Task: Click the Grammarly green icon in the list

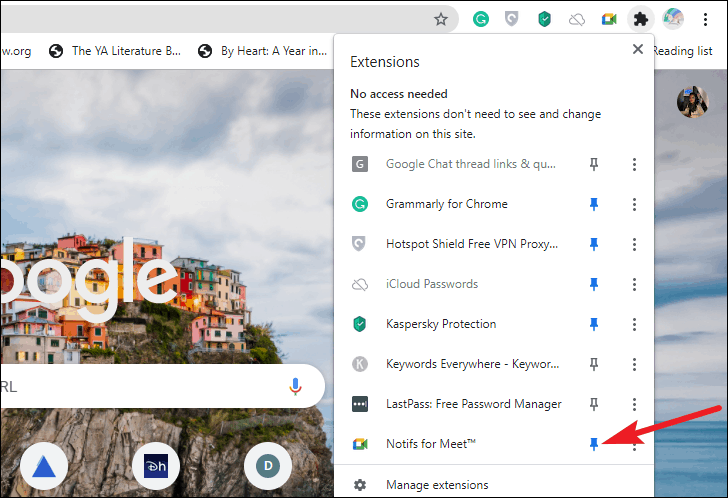Action: point(360,204)
